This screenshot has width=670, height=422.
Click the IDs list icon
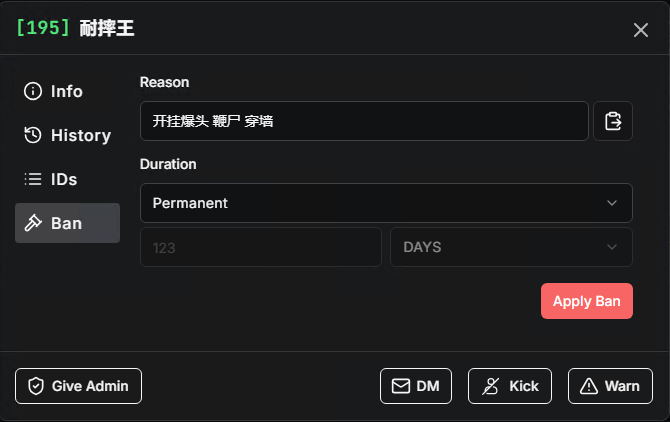(x=33, y=179)
